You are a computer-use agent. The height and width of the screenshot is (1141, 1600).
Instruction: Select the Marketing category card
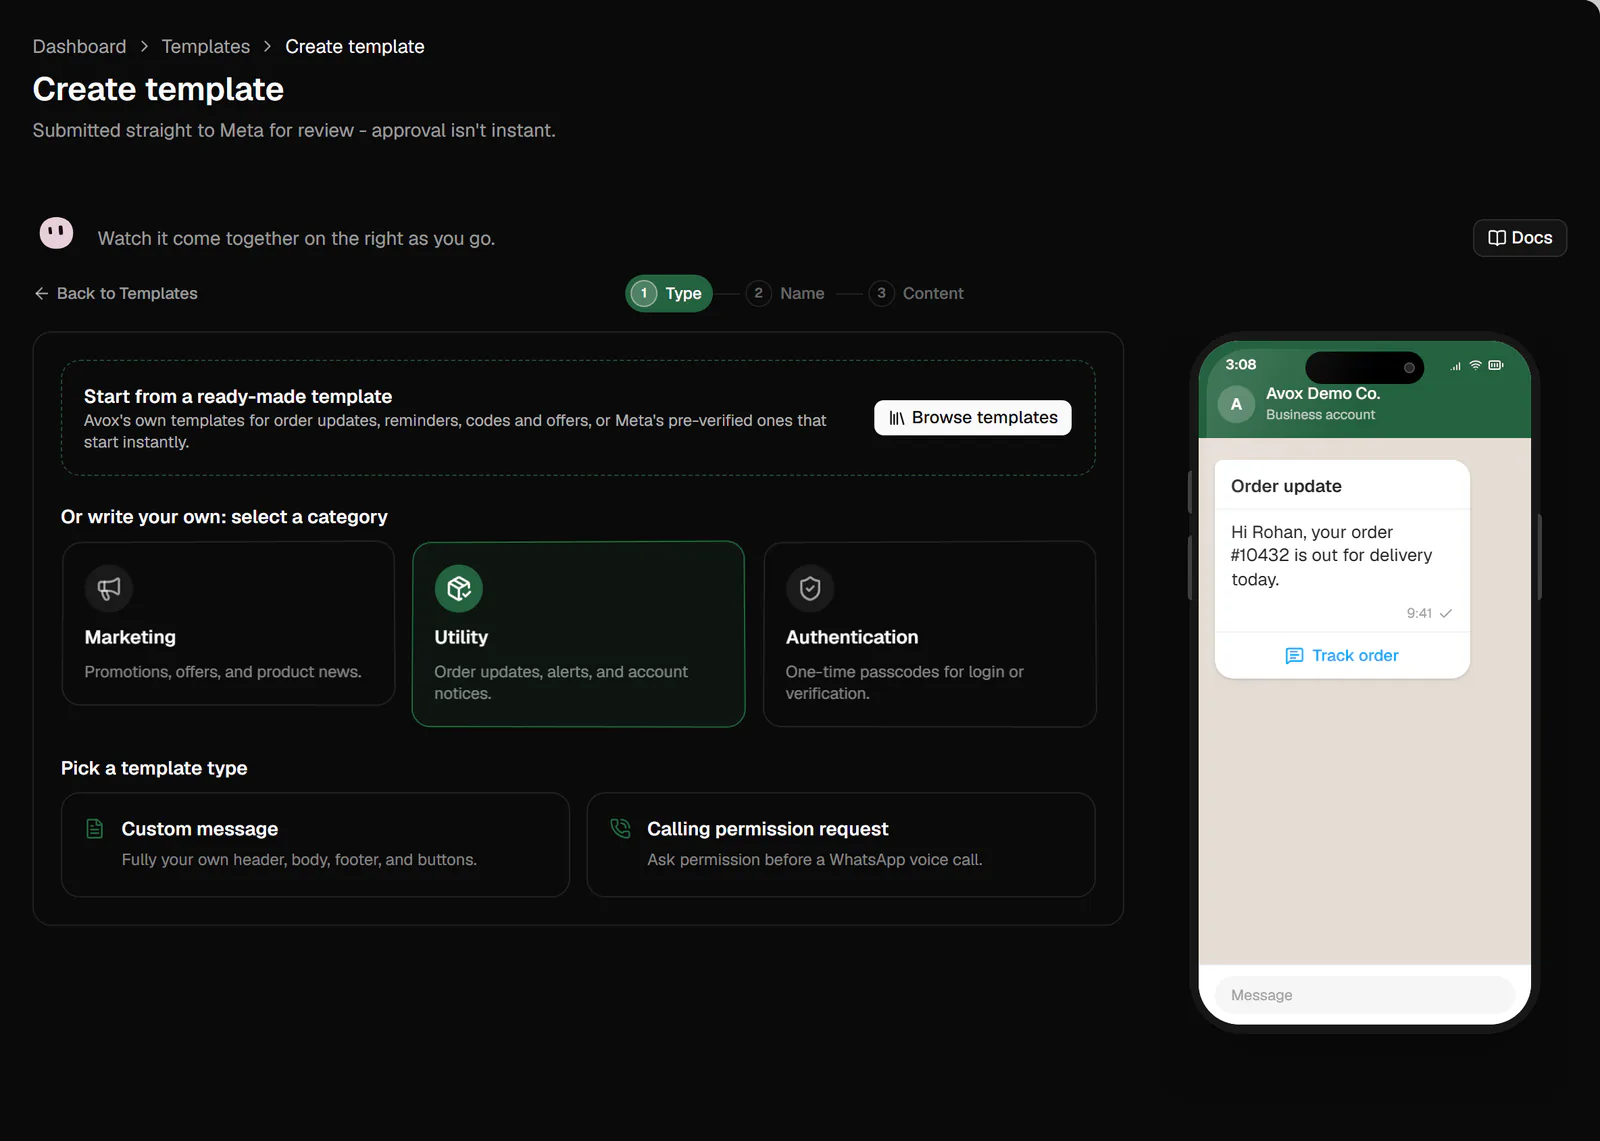228,623
